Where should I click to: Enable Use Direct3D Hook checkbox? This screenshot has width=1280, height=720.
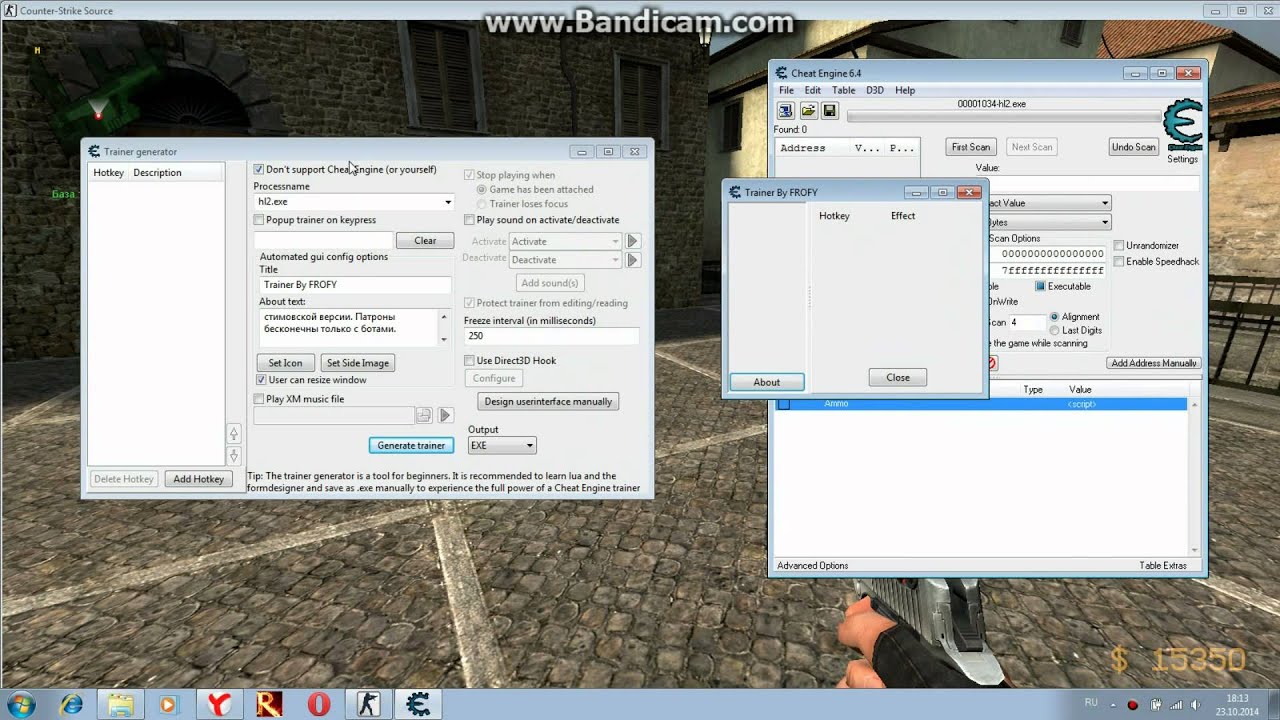[x=470, y=361]
